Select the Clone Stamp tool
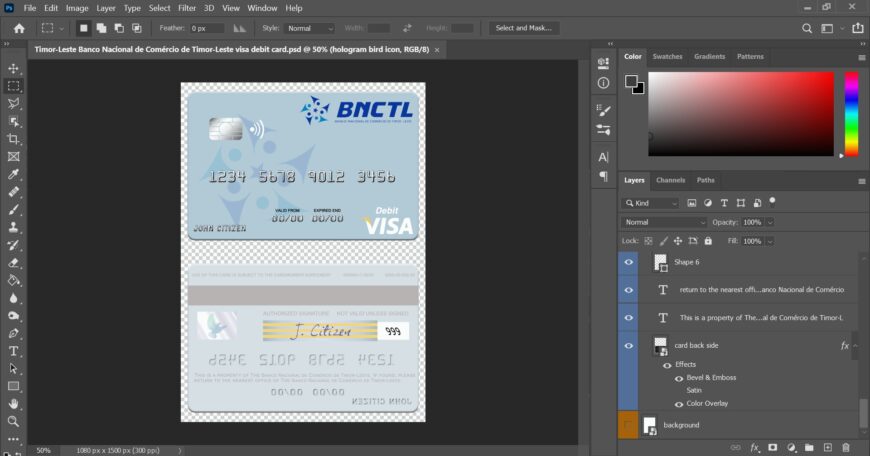This screenshot has width=870, height=456. pyautogui.click(x=13, y=227)
